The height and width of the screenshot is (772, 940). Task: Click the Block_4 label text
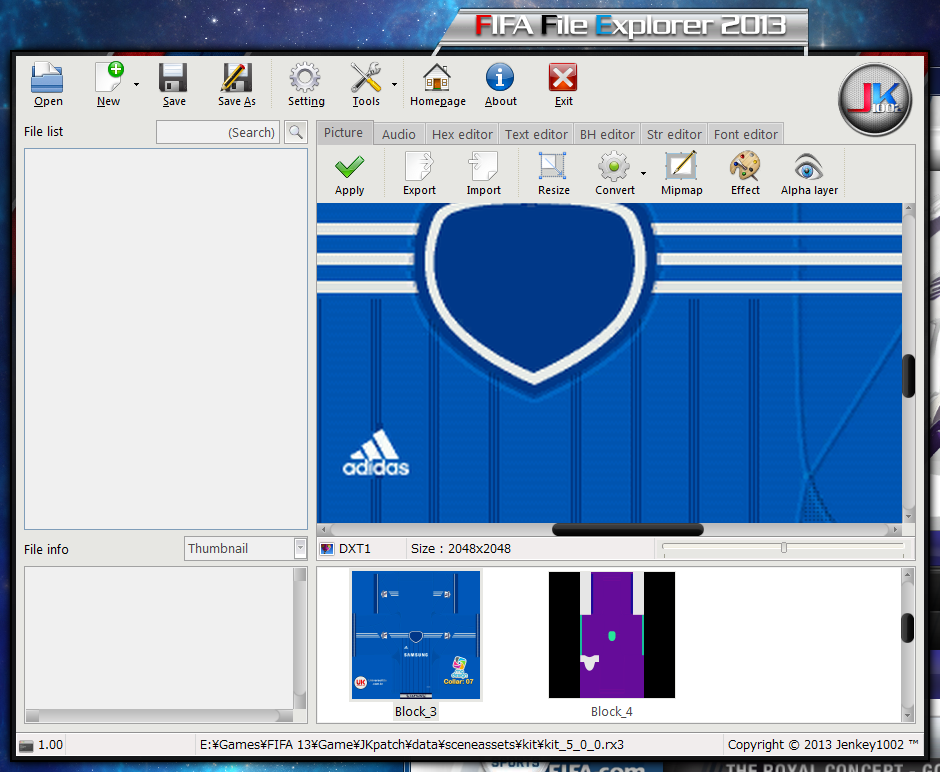pyautogui.click(x=611, y=711)
